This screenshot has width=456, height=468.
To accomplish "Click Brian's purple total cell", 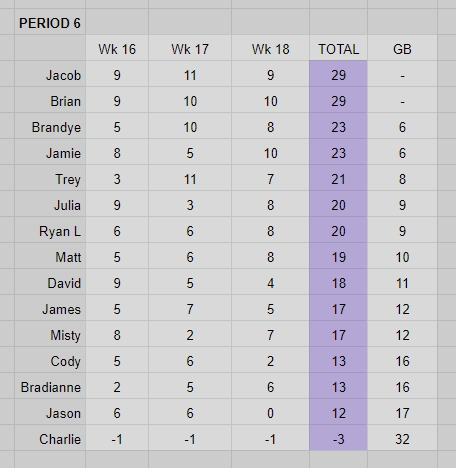I will (x=338, y=100).
